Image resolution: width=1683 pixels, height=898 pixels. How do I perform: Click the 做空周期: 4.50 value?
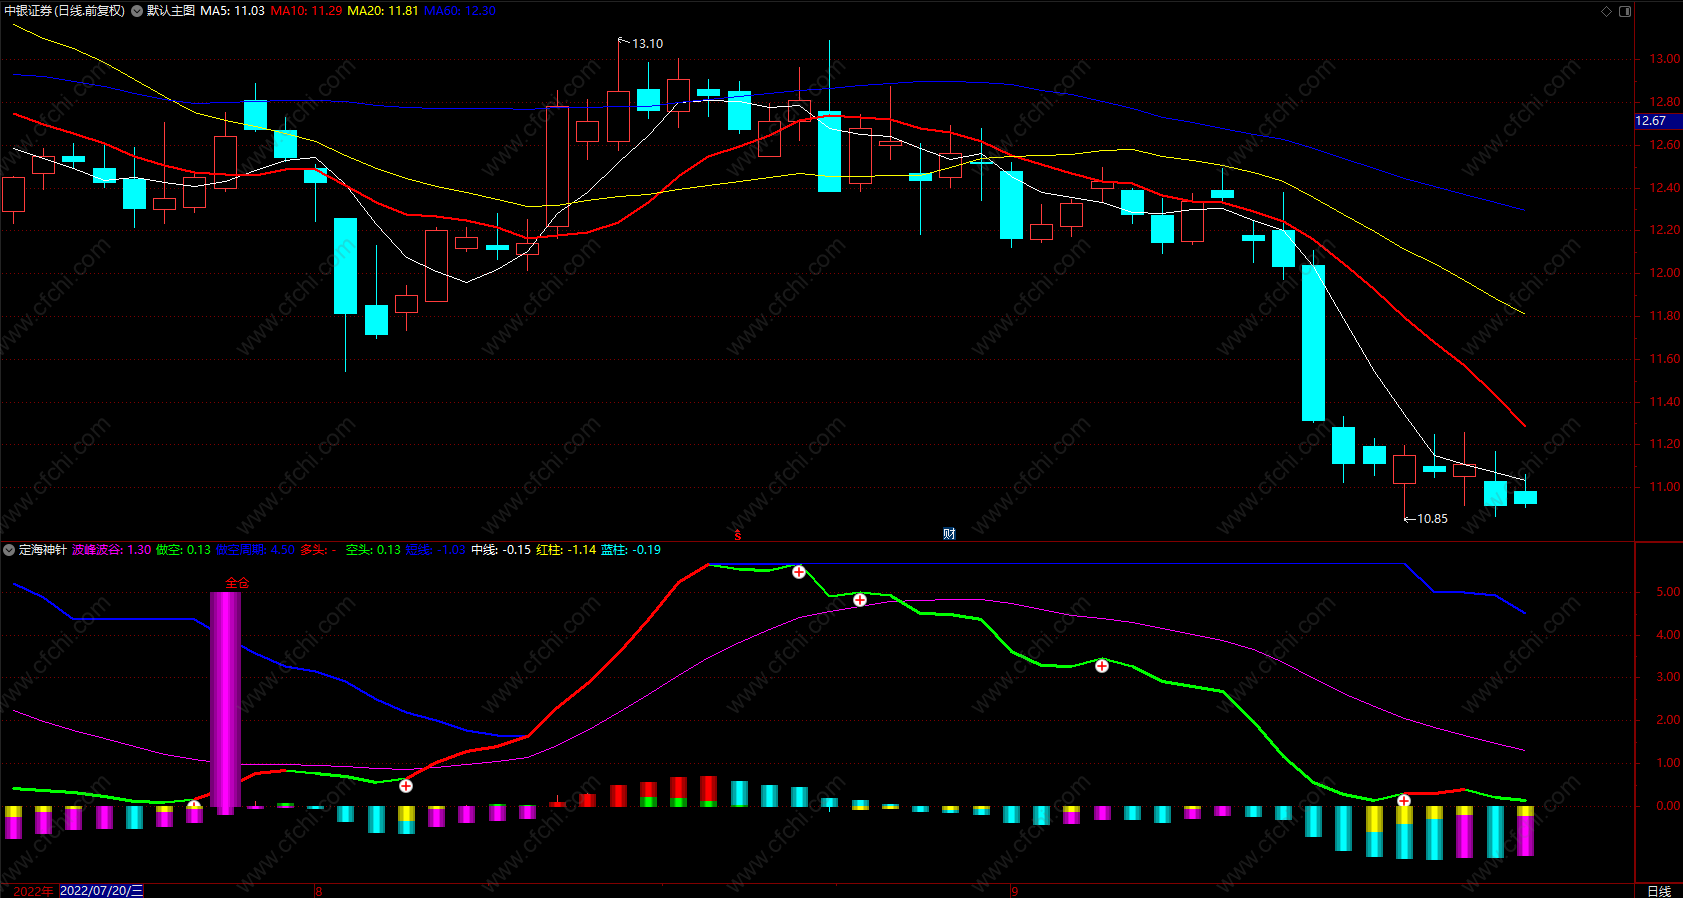[255, 550]
